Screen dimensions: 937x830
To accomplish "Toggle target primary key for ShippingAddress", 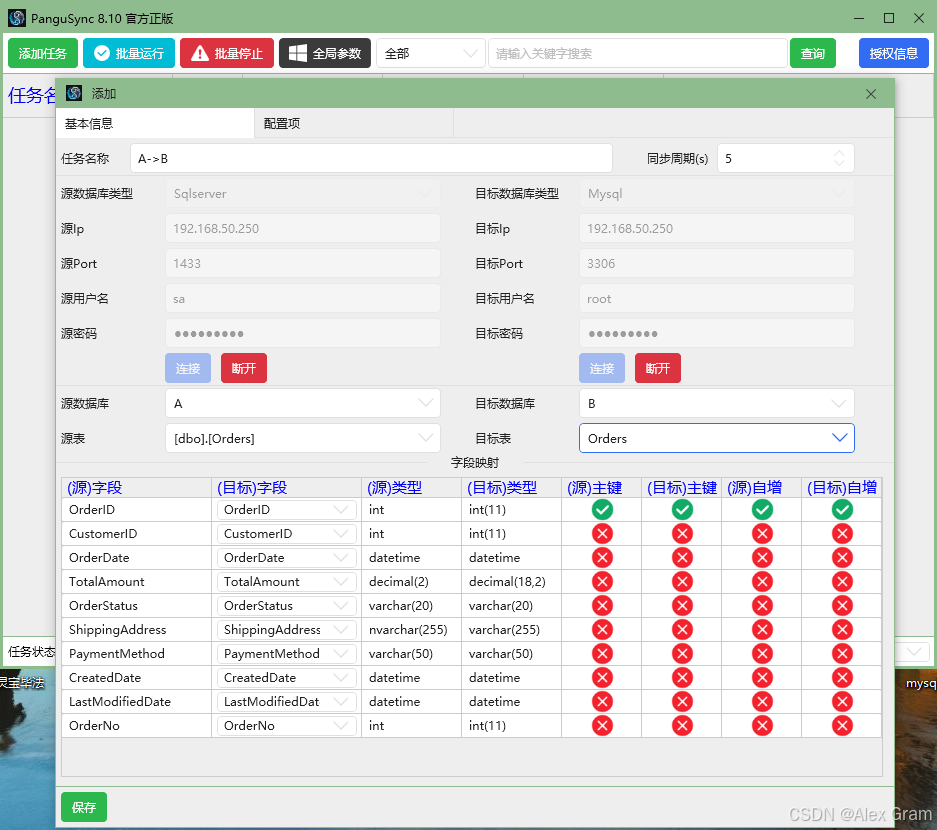I will 682,629.
